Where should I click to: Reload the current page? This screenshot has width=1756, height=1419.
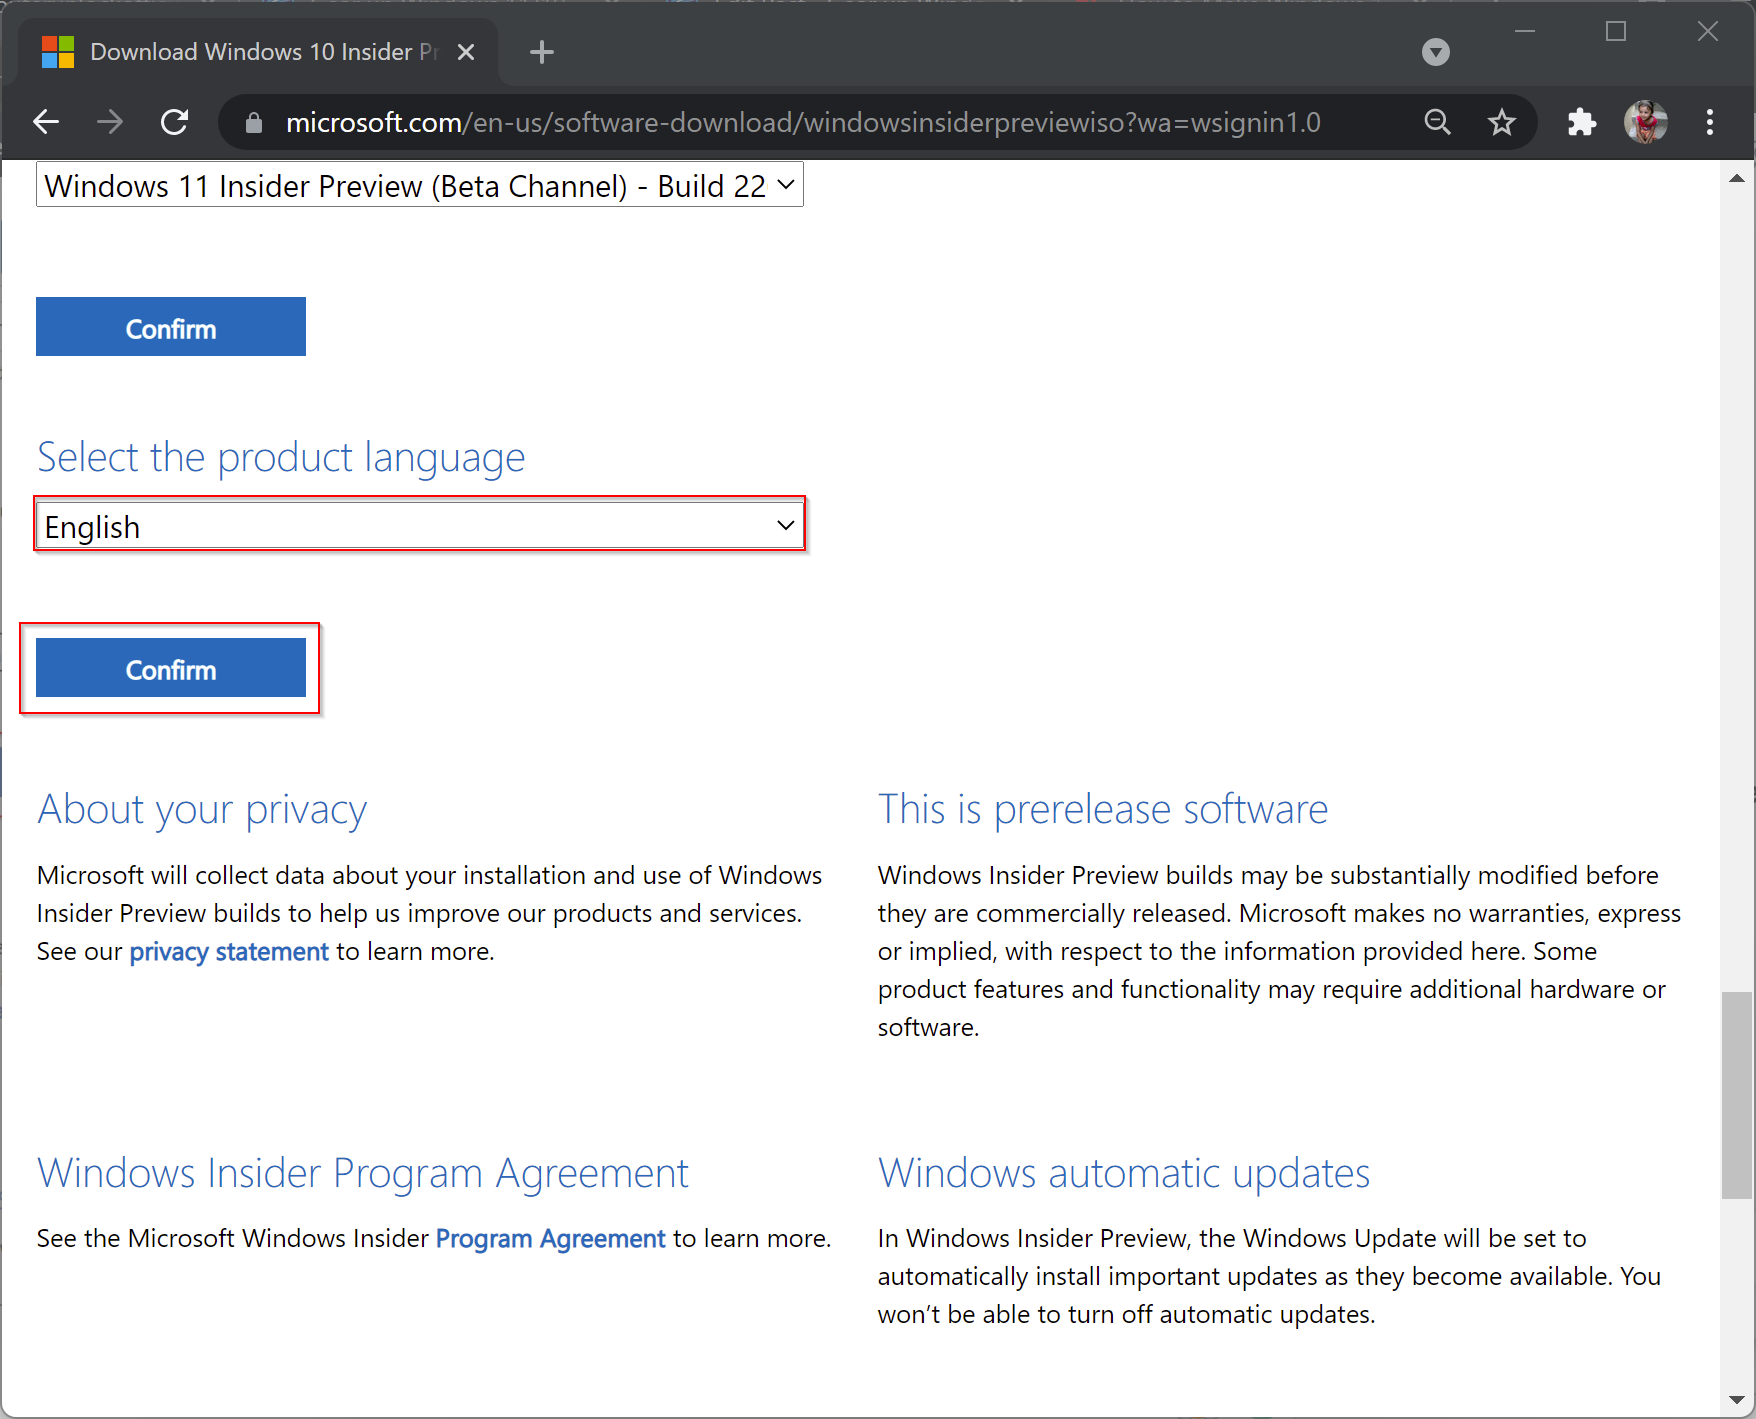(x=175, y=122)
